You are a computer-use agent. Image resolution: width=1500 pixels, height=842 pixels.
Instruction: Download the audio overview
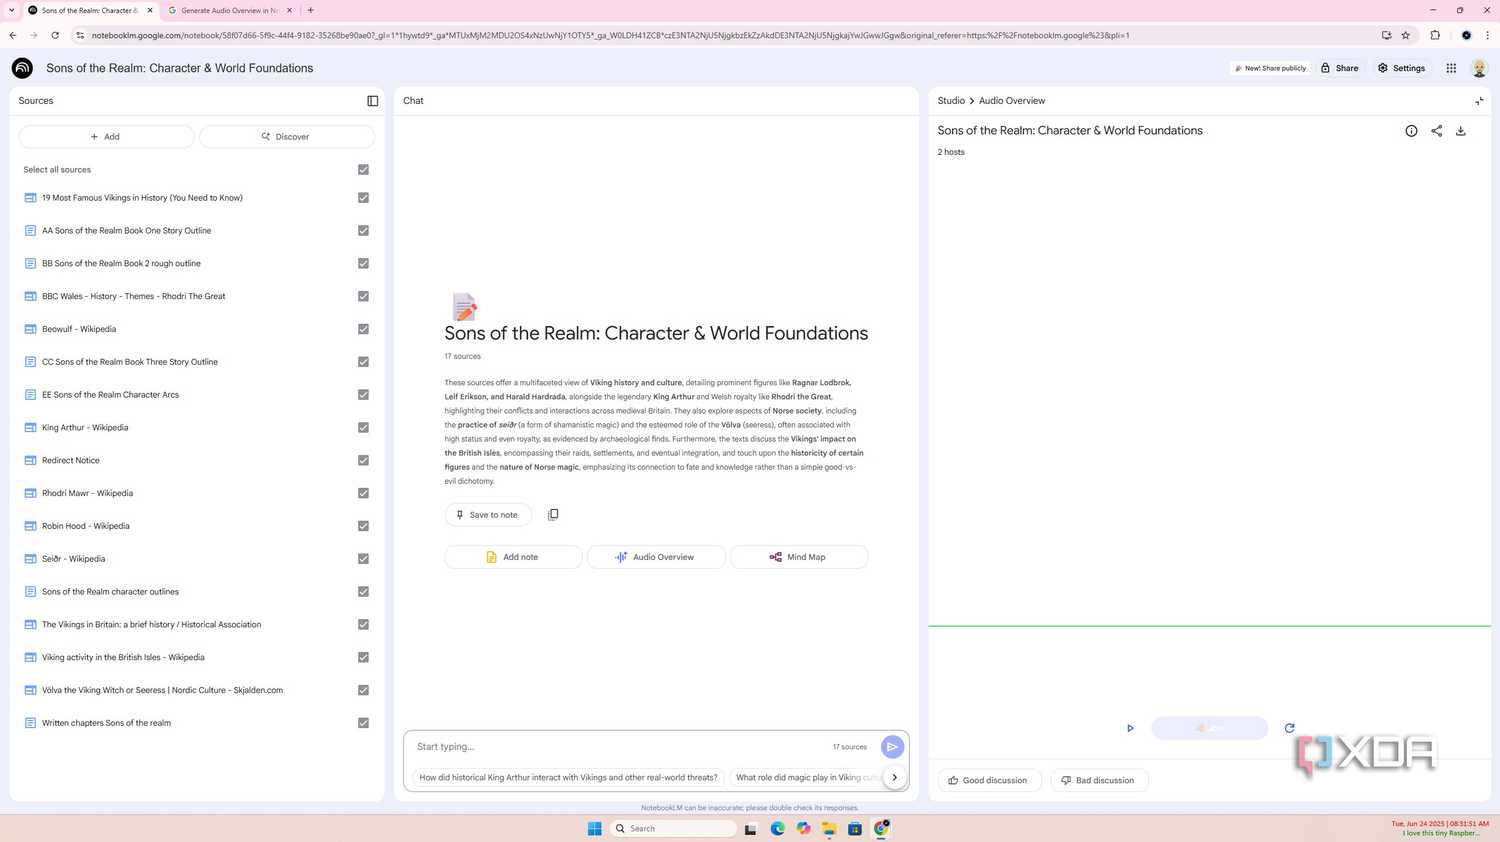coord(1460,131)
